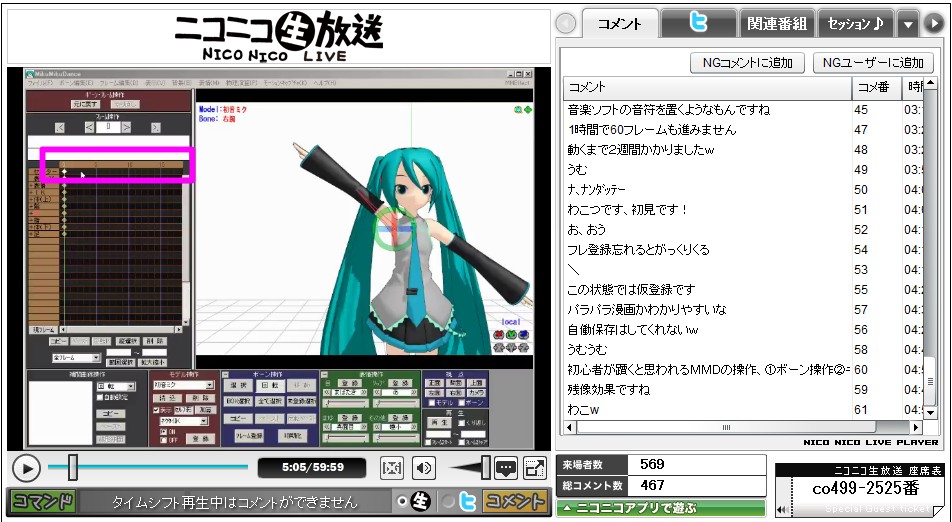Mute audio with the speaker icon
The width and height of the screenshot is (952, 522).
[x=424, y=468]
